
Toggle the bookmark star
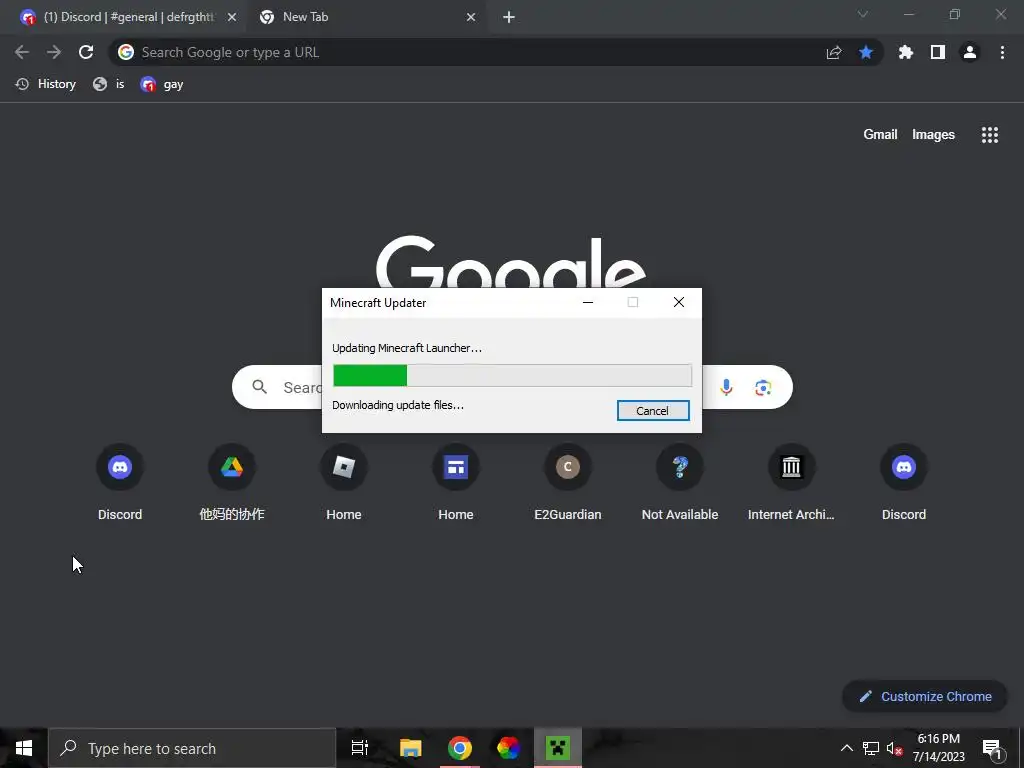866,52
